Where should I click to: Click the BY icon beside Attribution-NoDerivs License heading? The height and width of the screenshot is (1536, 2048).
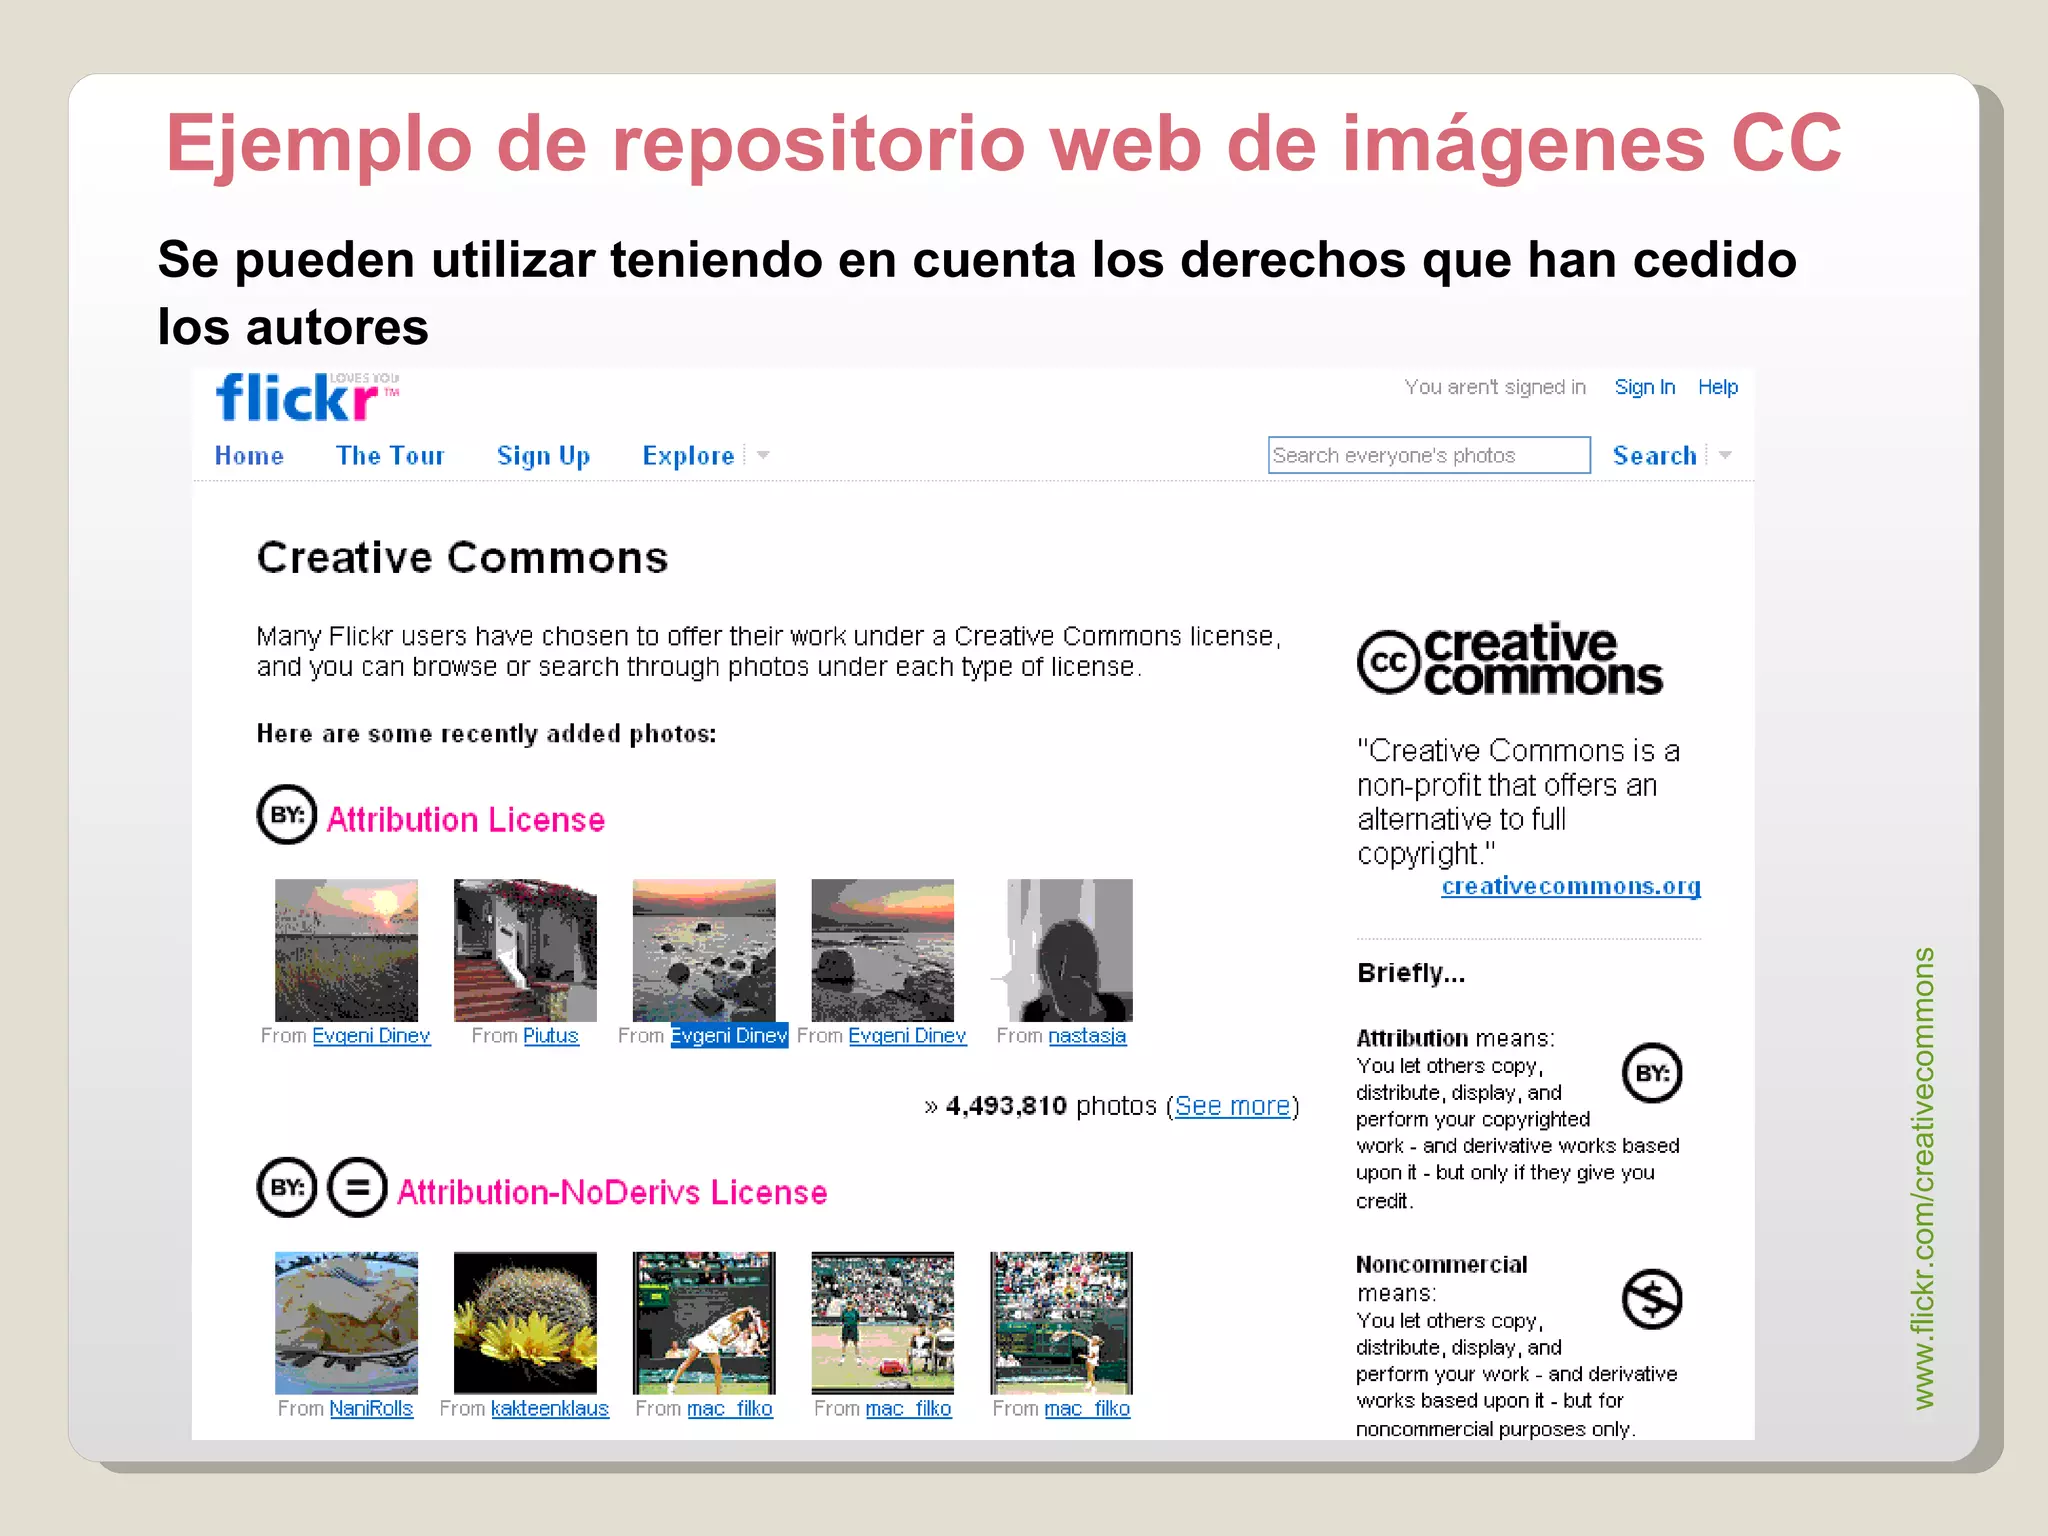tap(287, 1188)
